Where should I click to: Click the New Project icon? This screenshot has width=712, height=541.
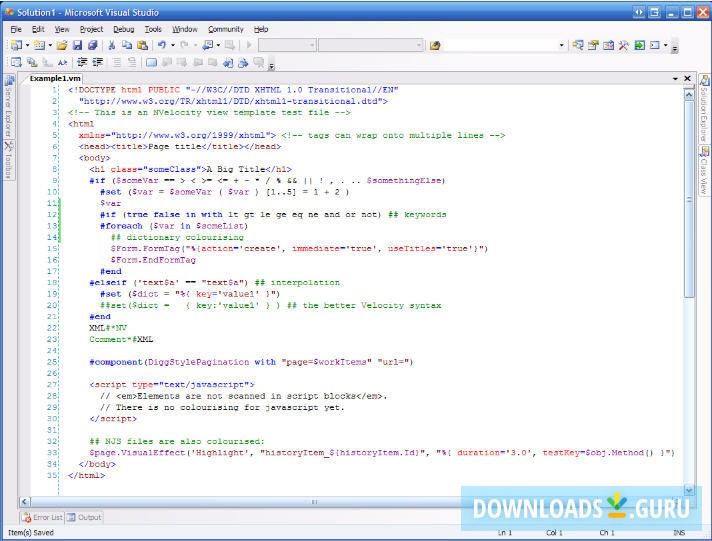pyautogui.click(x=16, y=45)
